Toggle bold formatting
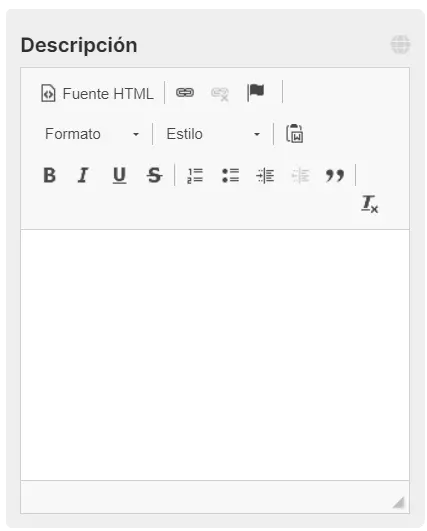This screenshot has width=427, height=531. coord(50,175)
